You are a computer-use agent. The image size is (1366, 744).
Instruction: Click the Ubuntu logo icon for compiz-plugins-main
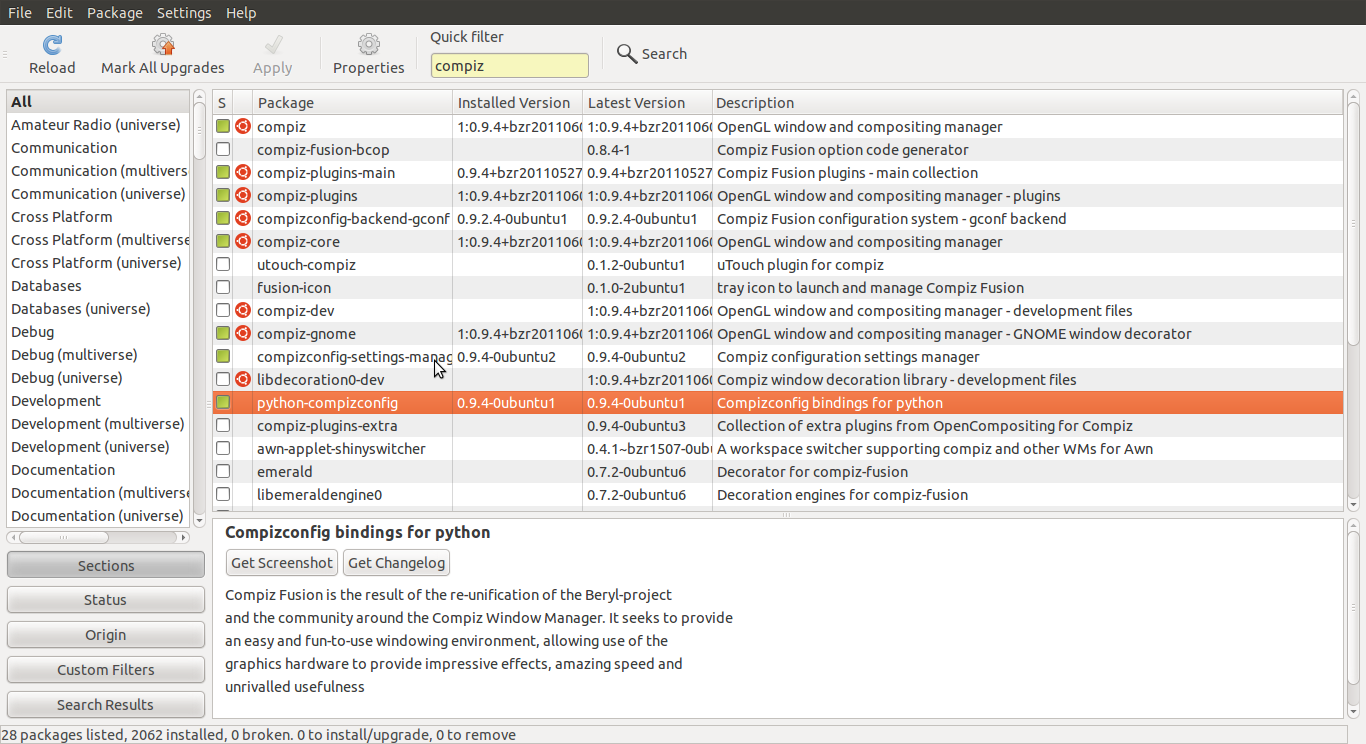[243, 173]
